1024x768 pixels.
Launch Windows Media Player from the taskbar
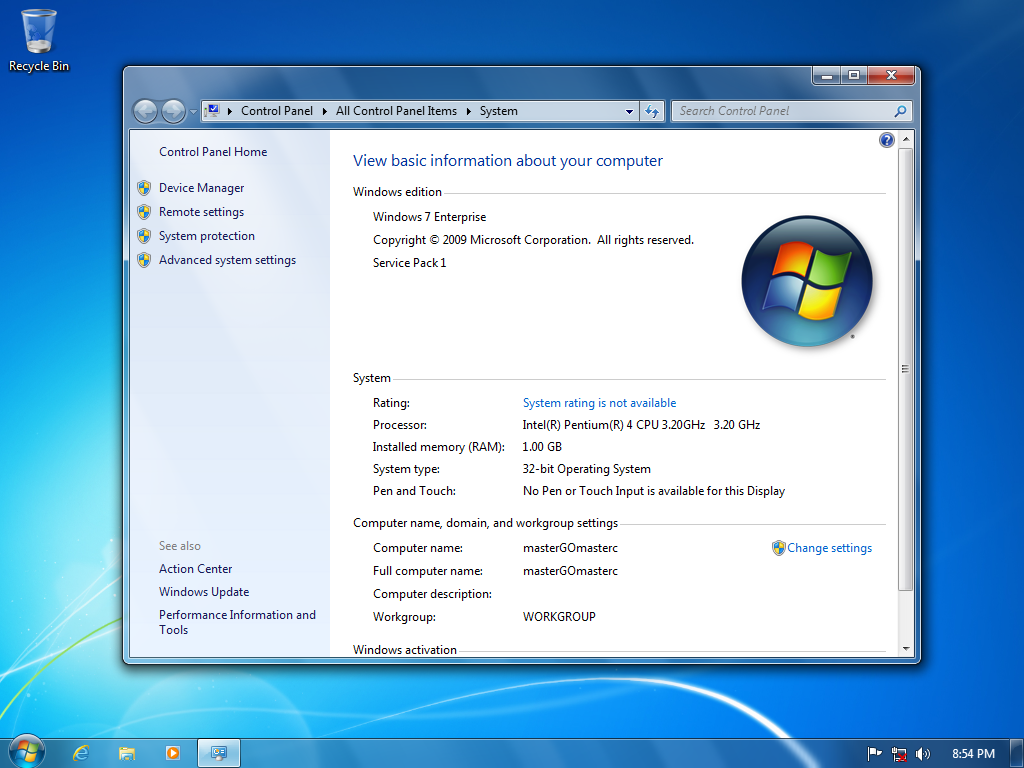pyautogui.click(x=173, y=752)
